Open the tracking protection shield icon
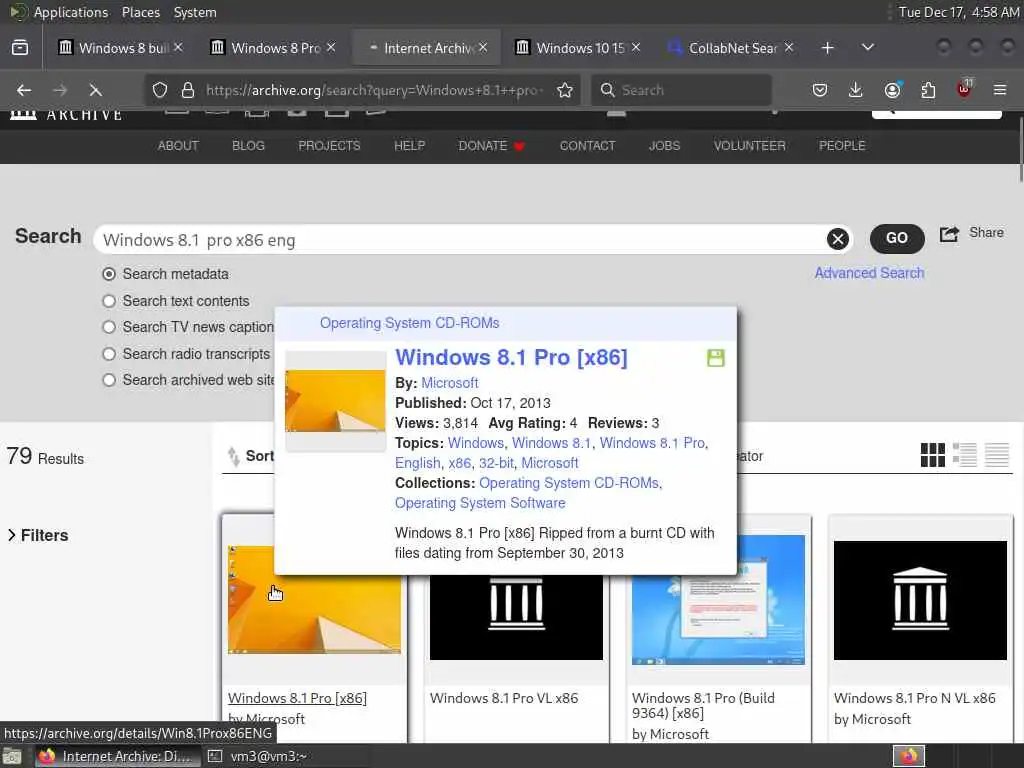 click(160, 90)
